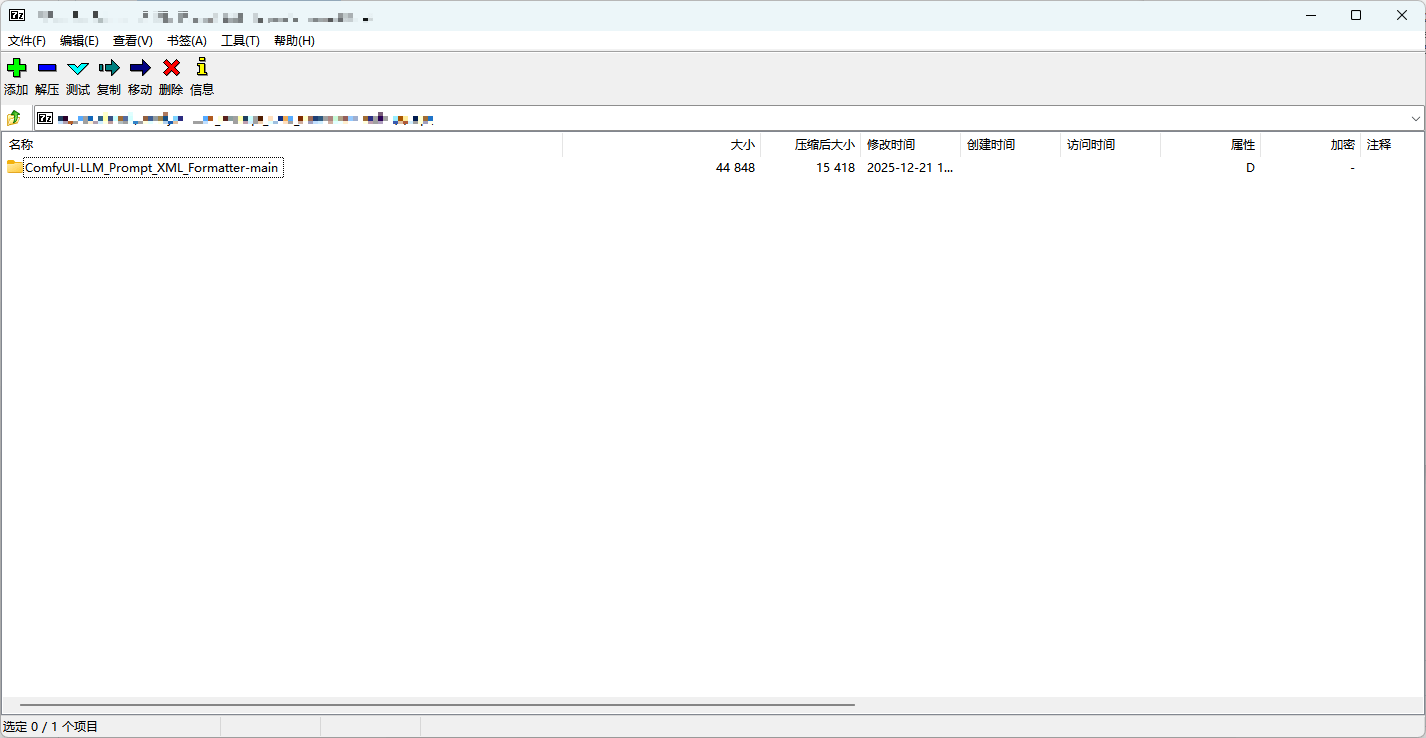Click the 7z title bar app icon
The width and height of the screenshot is (1426, 738).
coord(16,15)
